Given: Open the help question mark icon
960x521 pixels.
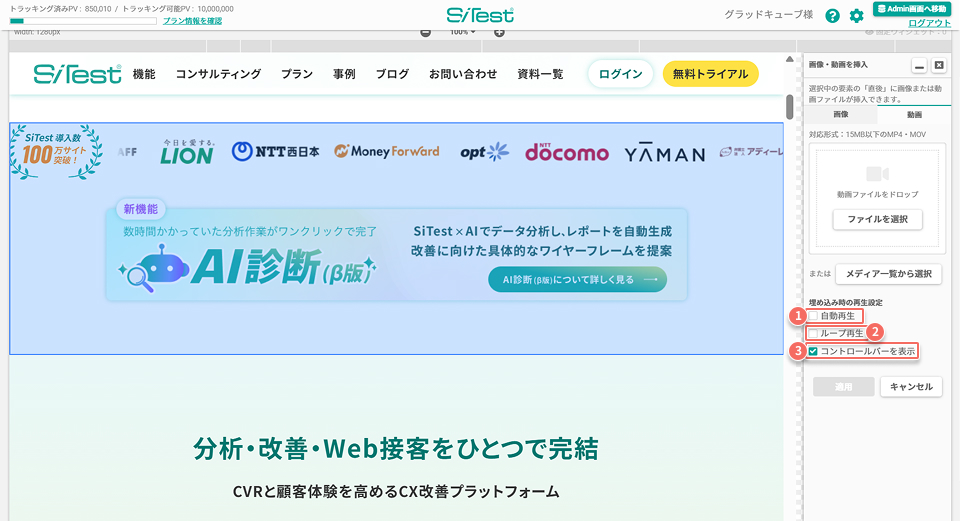Looking at the screenshot, I should tap(832, 16).
